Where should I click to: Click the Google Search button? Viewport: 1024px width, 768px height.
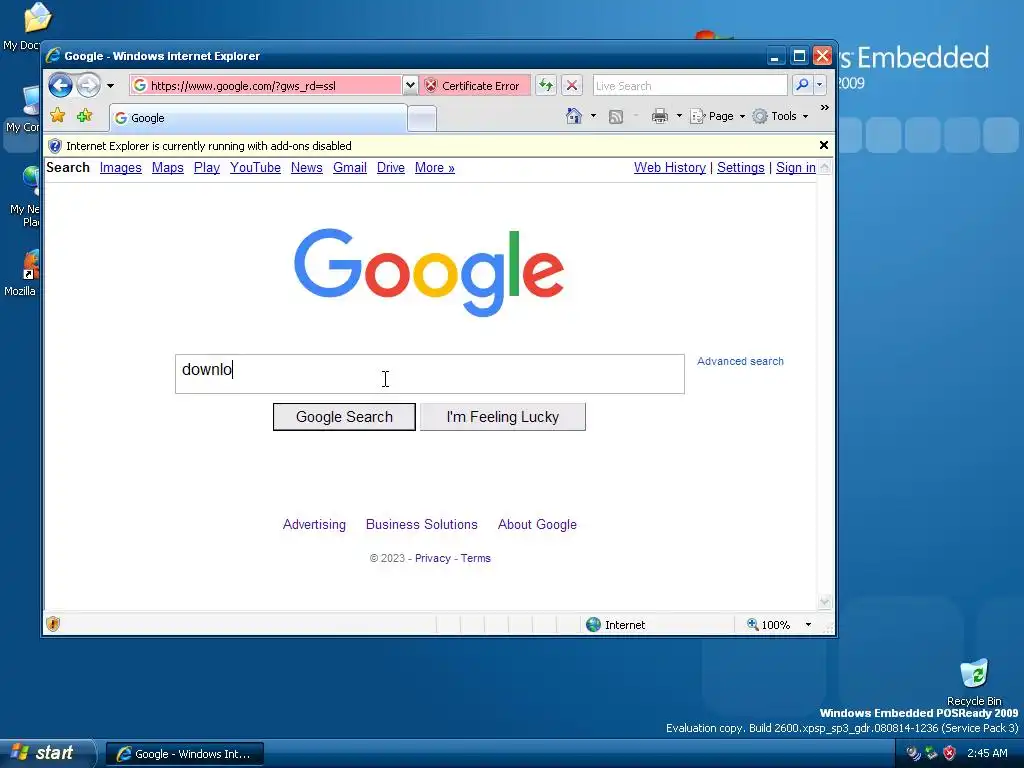[344, 417]
